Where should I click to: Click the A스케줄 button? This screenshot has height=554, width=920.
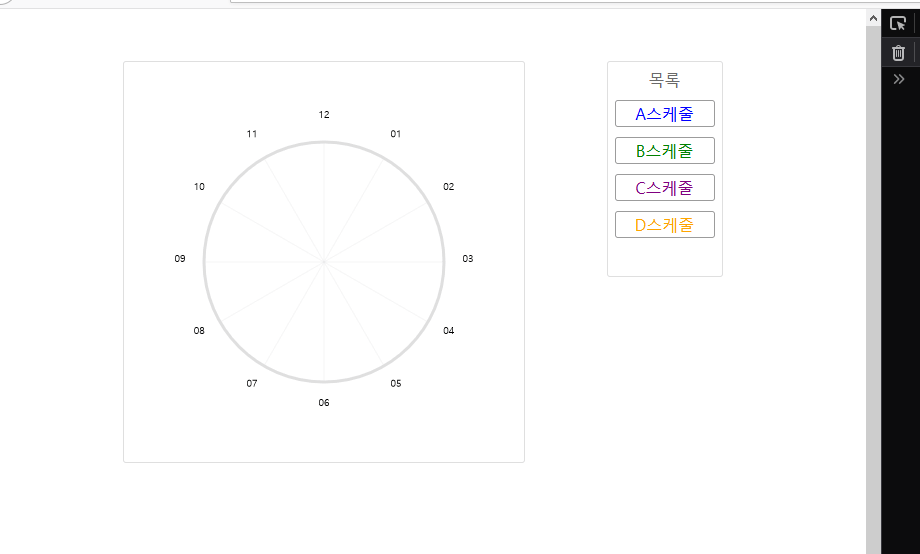[665, 113]
